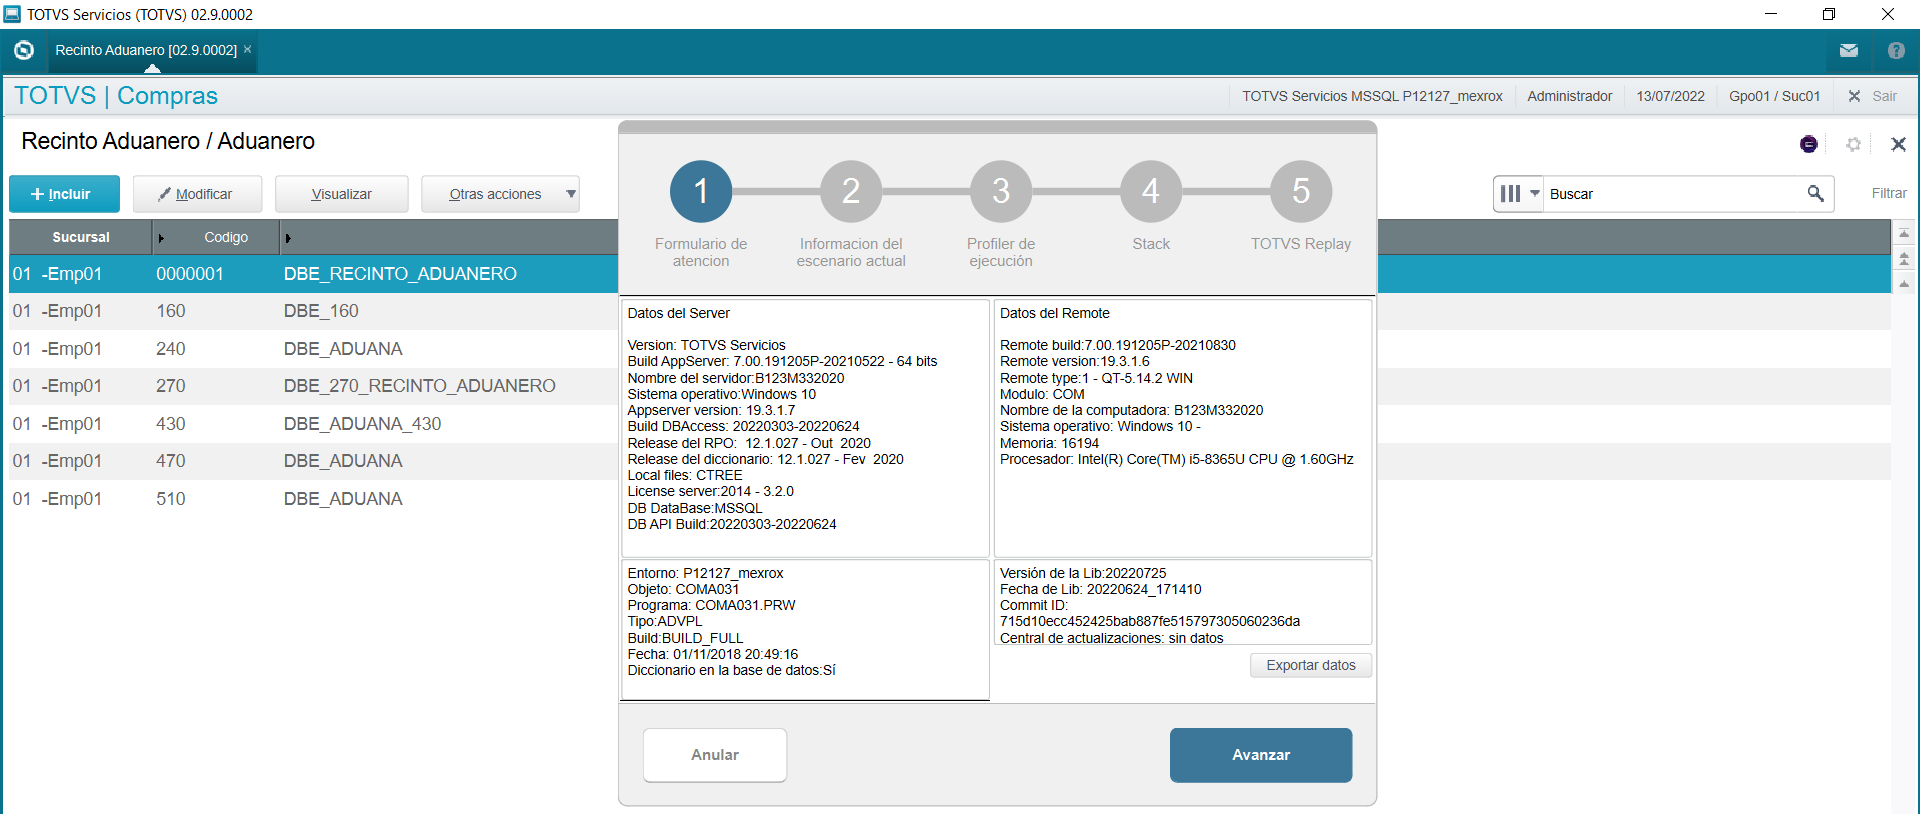The image size is (1920, 814).
Task: Click the 13/07/2022 date label
Action: (x=1671, y=96)
